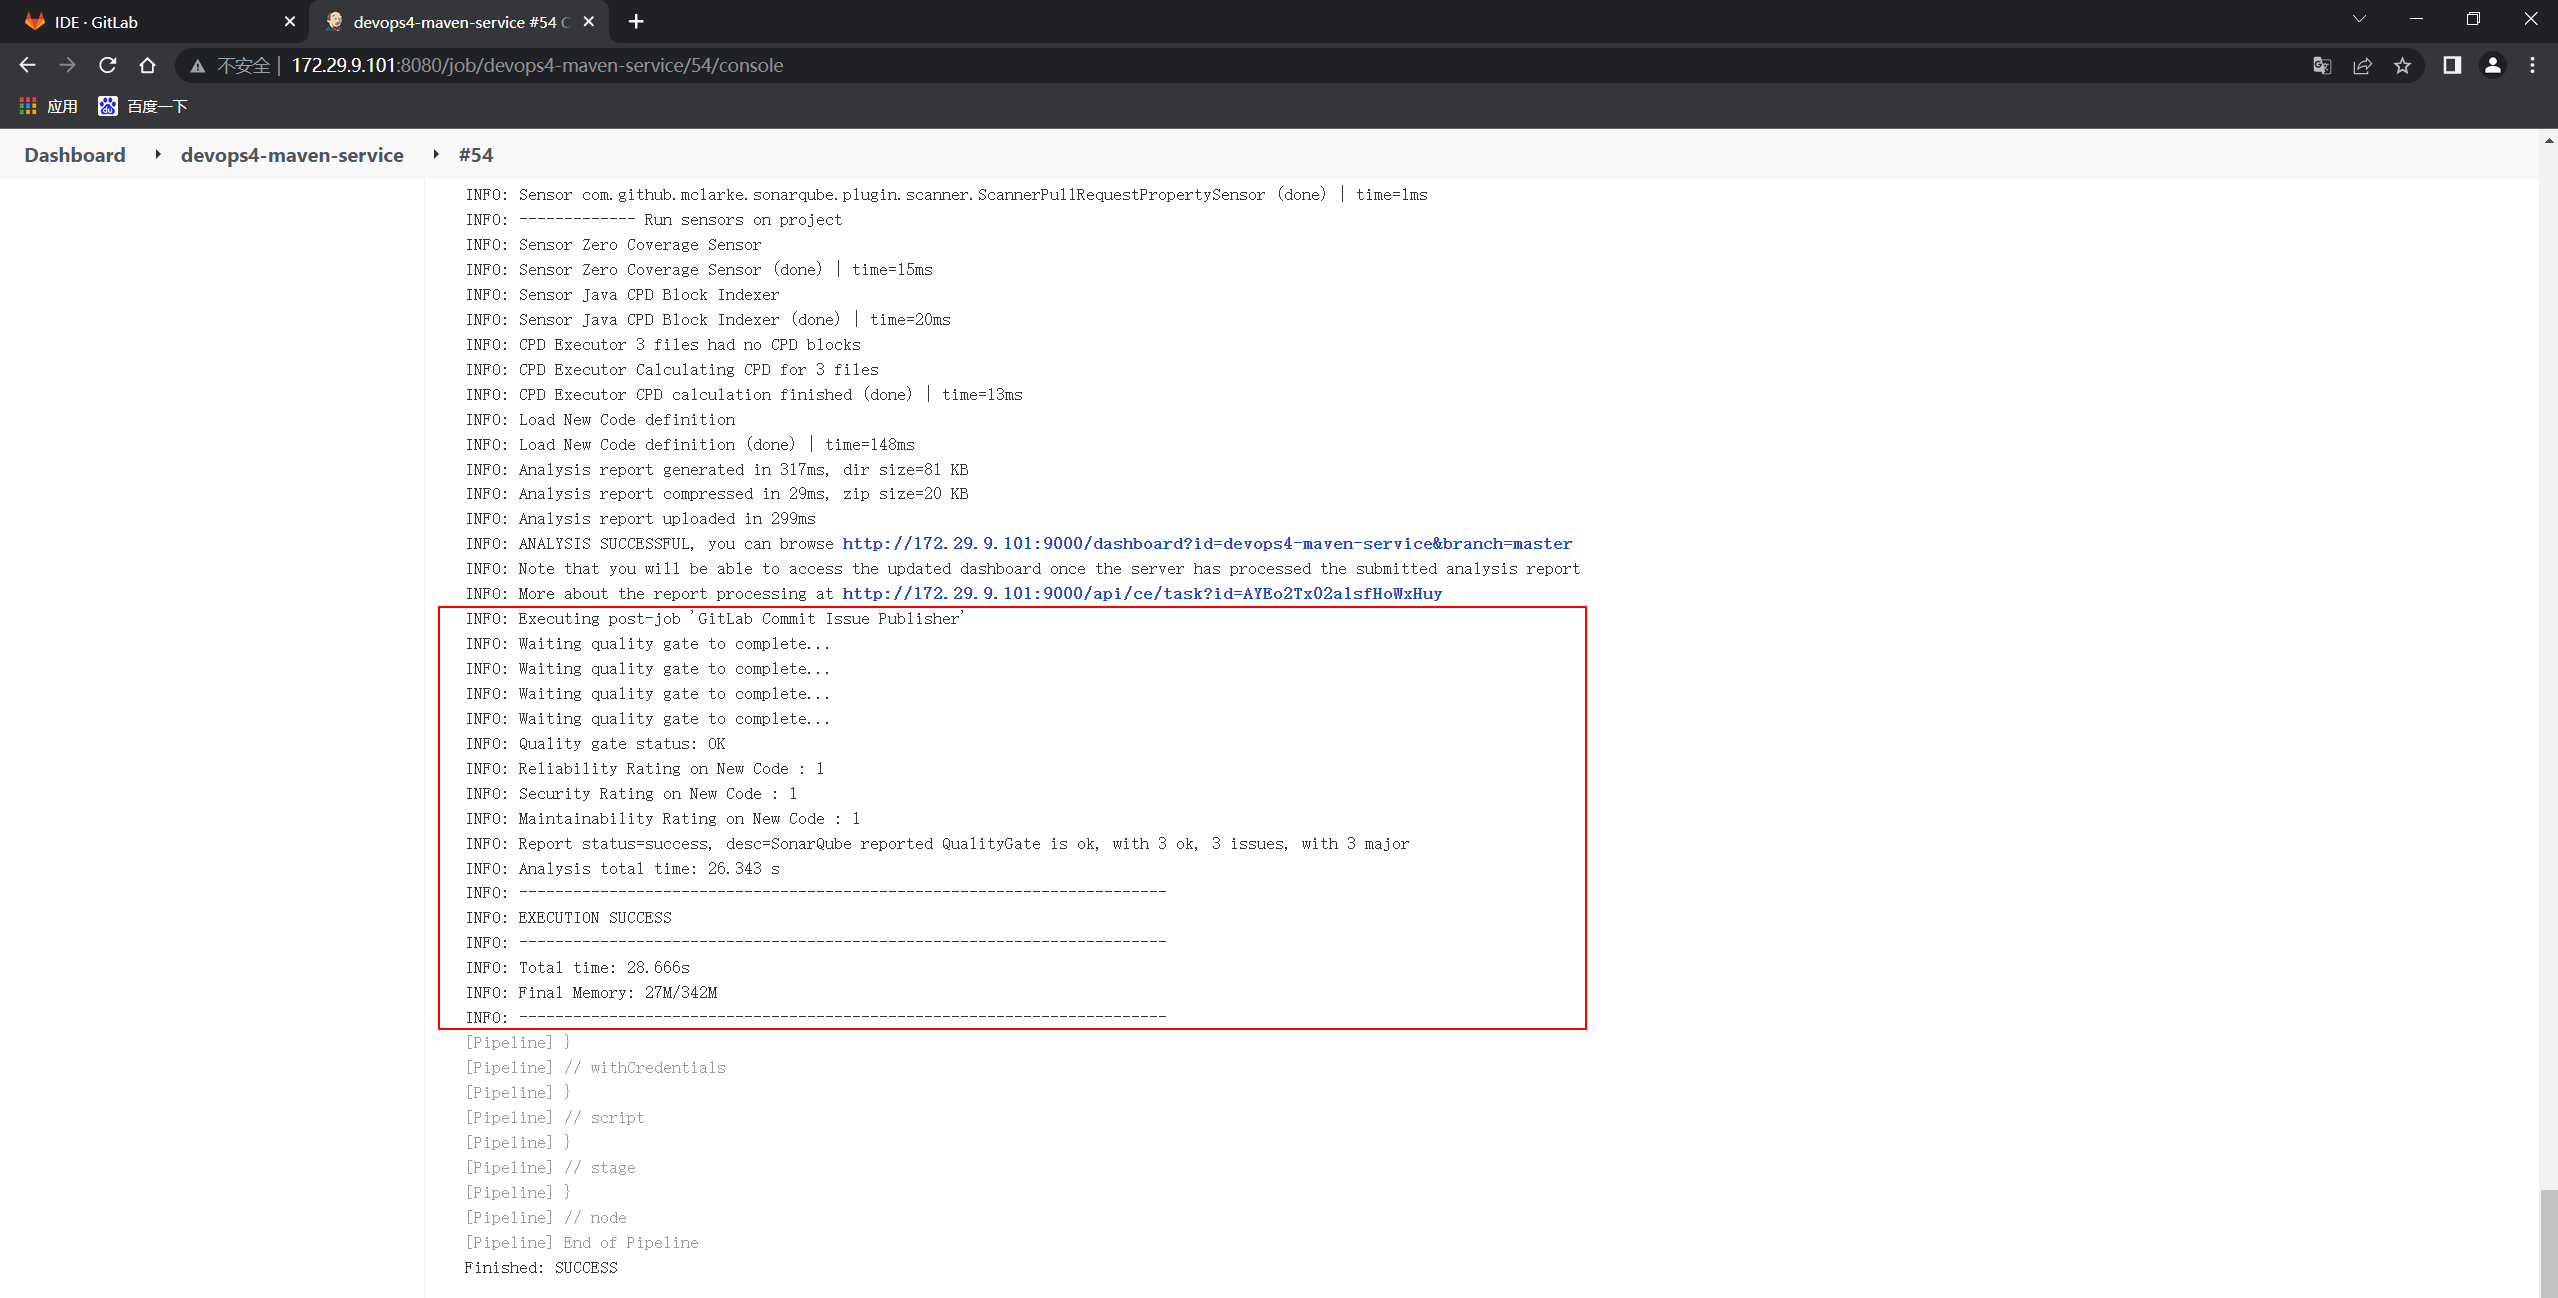Open the browser home page
Screen dimensions: 2558x1298
pyautogui.click(x=147, y=65)
